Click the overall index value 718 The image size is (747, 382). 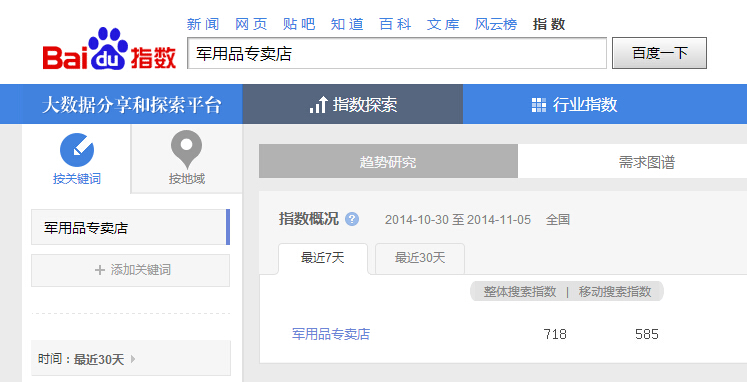(x=555, y=334)
